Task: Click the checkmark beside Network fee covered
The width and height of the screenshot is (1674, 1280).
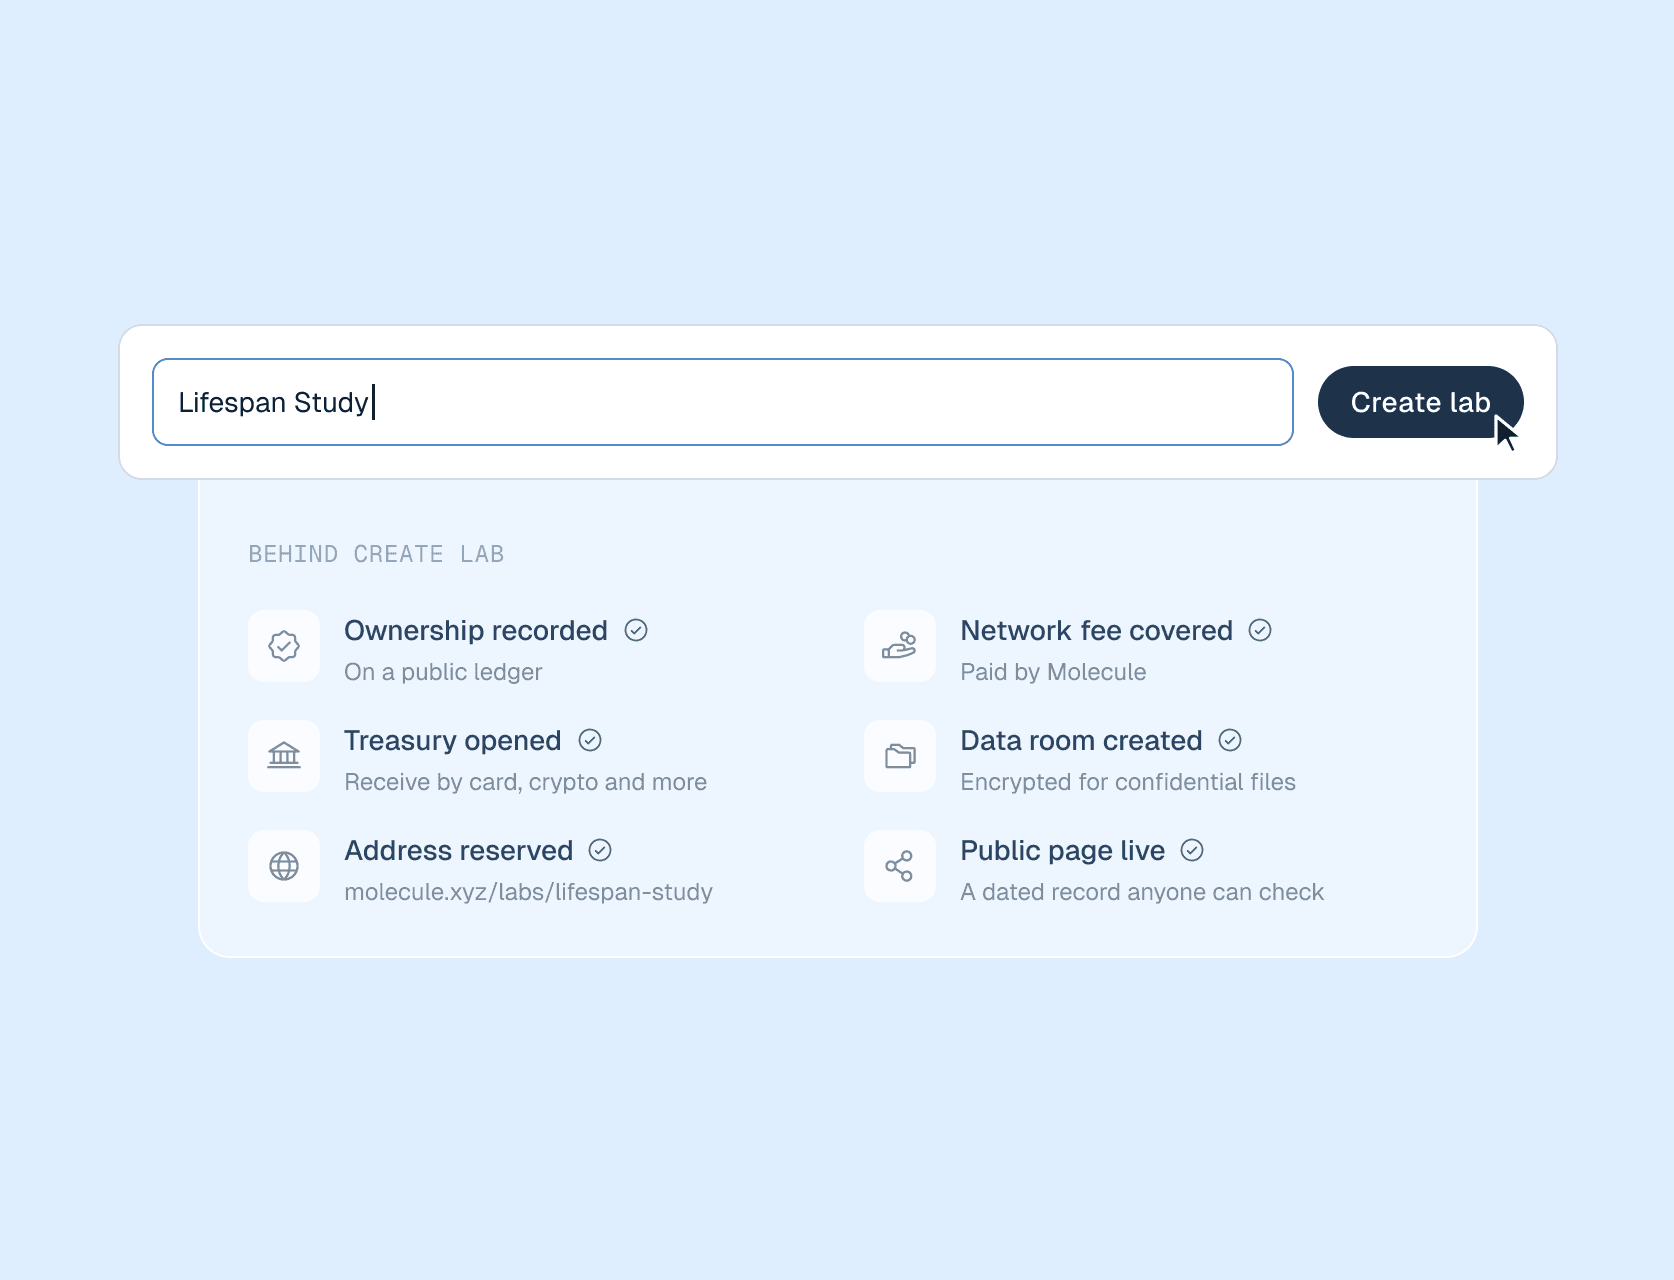Action: pyautogui.click(x=1260, y=630)
